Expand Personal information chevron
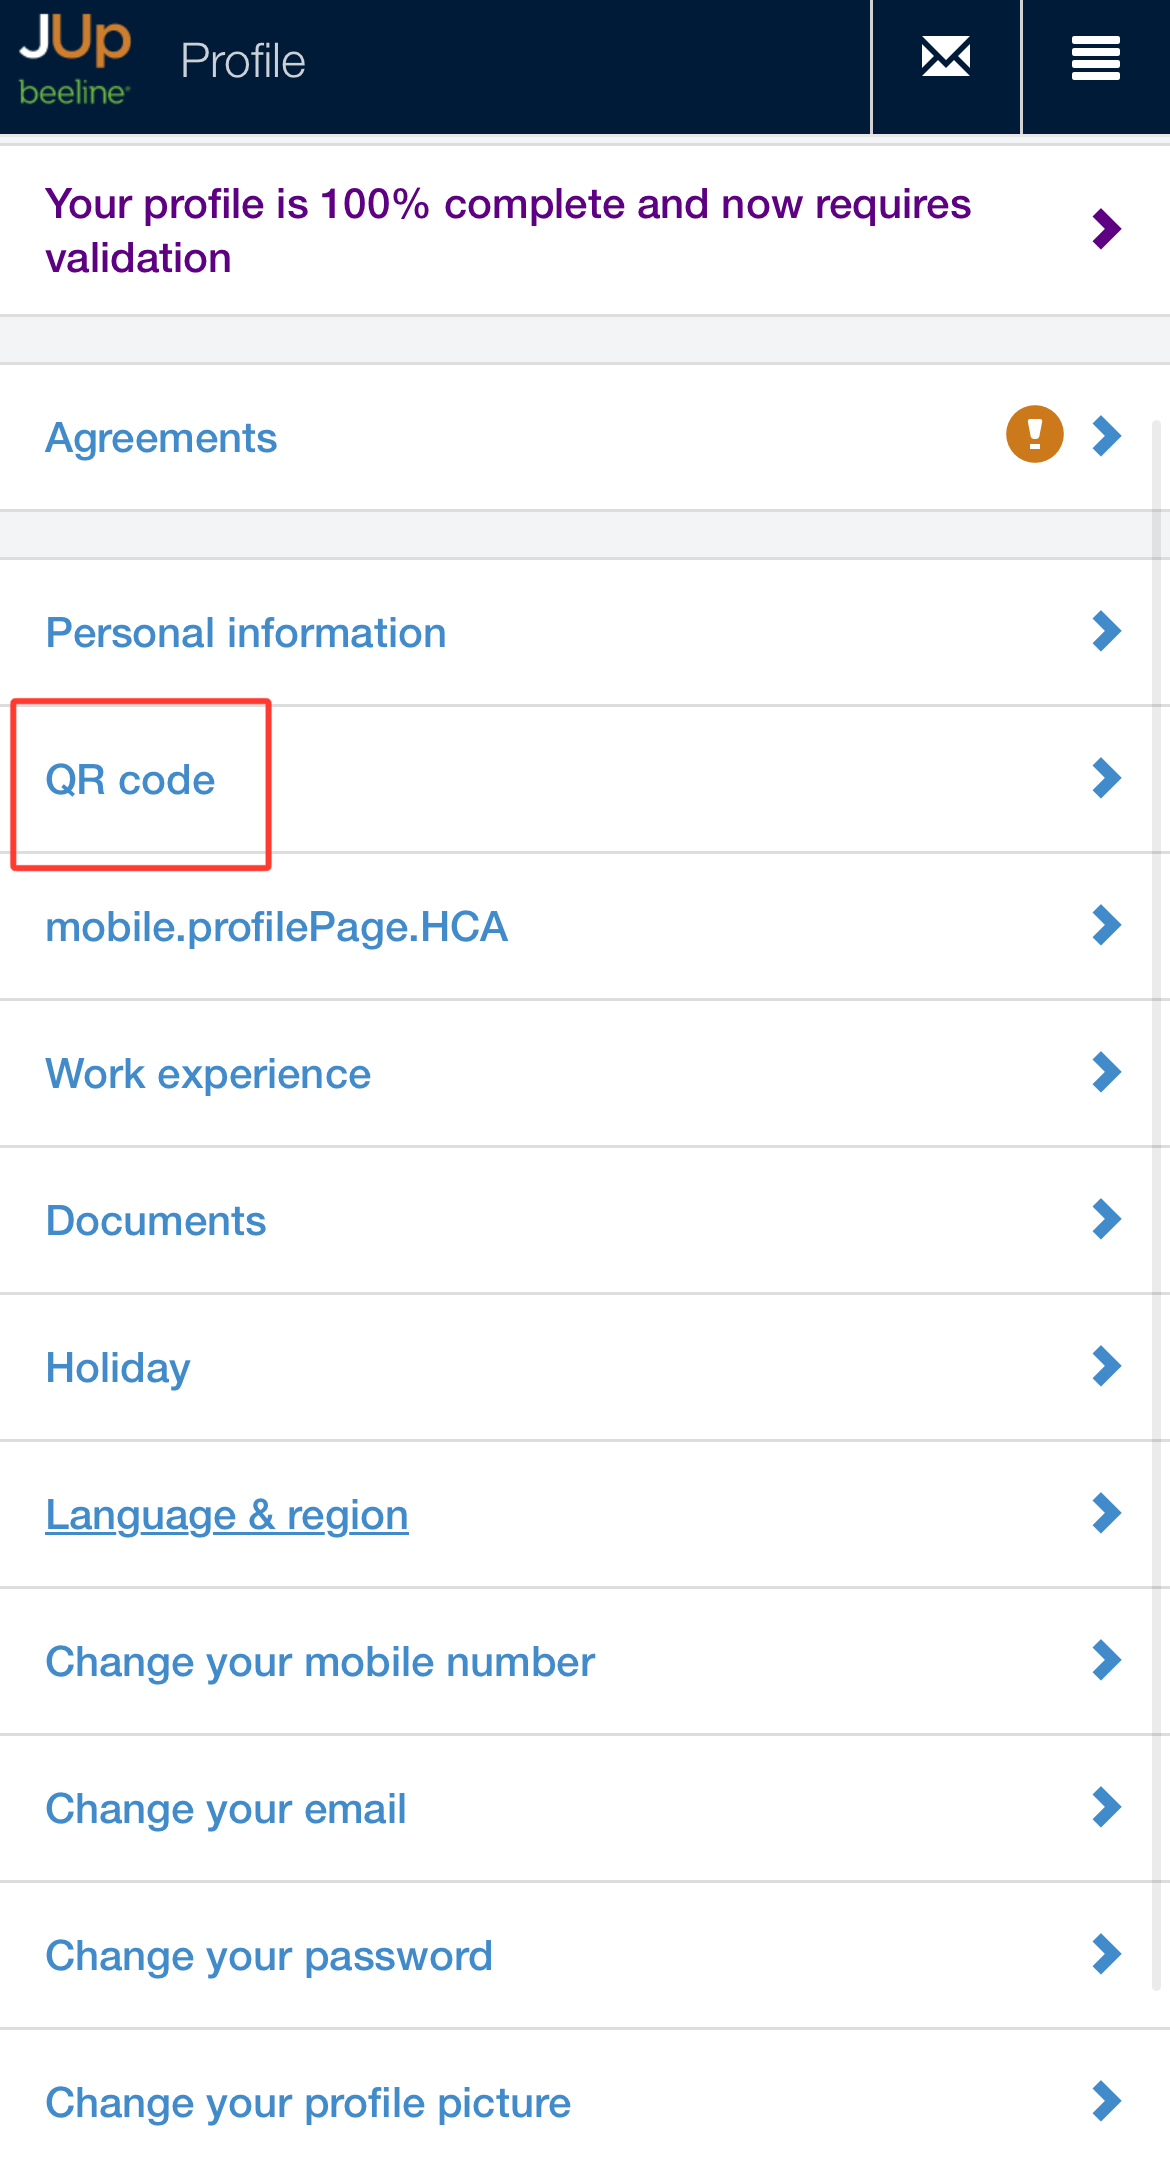 (x=1106, y=631)
